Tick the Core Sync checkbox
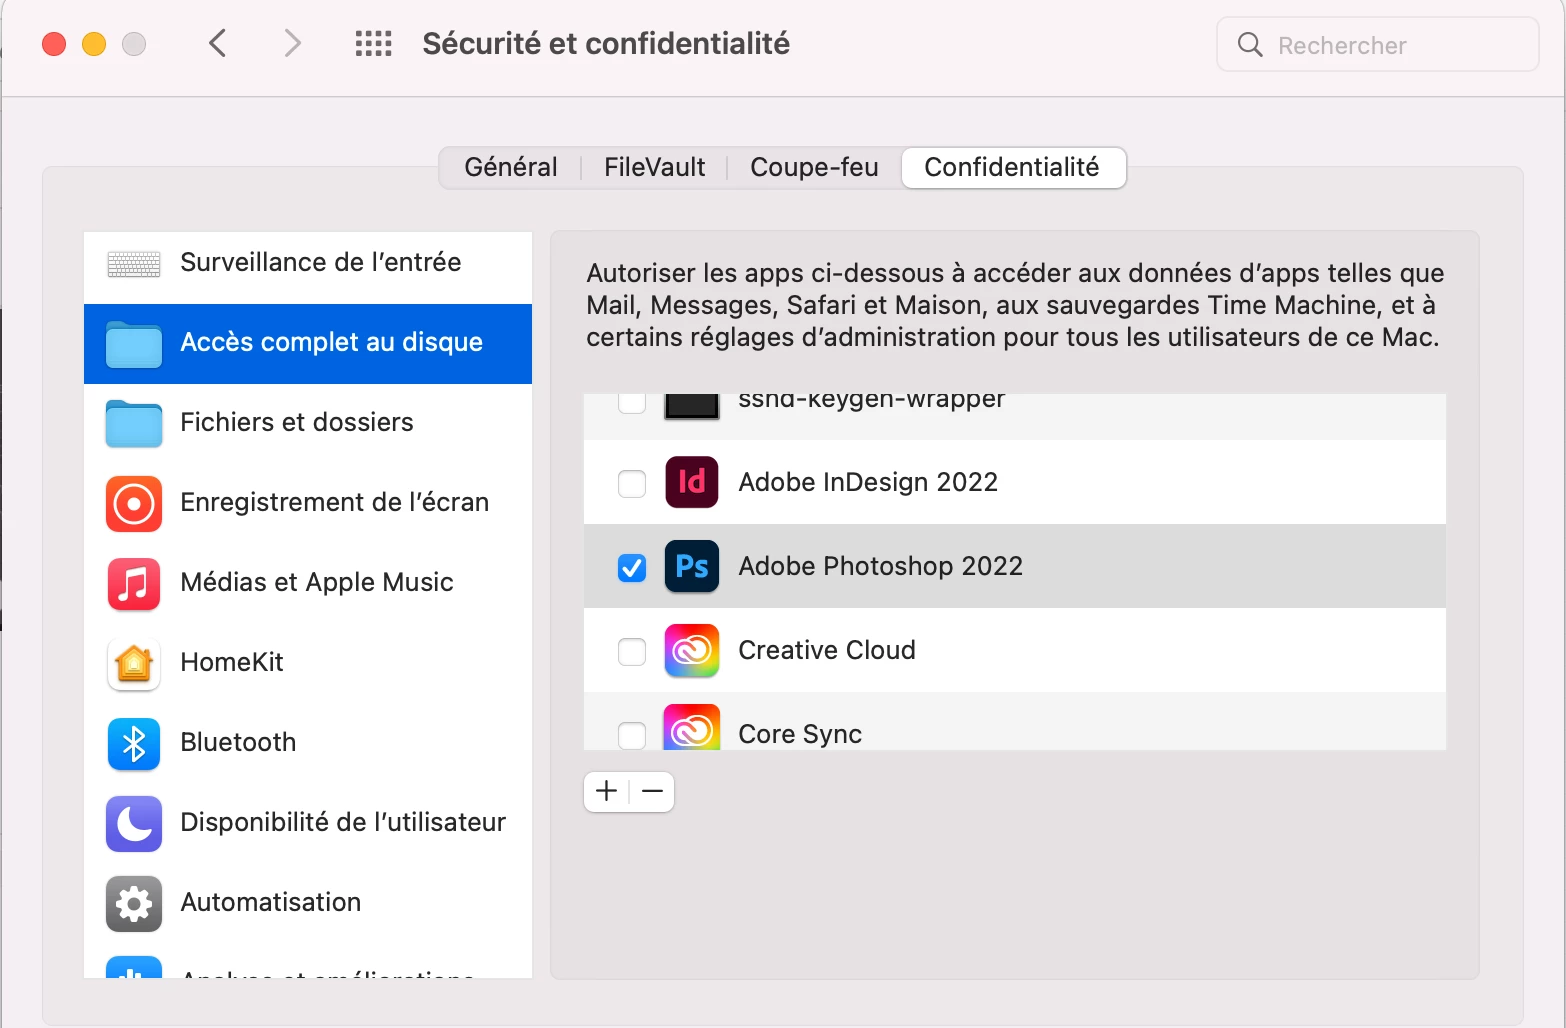 pos(632,736)
